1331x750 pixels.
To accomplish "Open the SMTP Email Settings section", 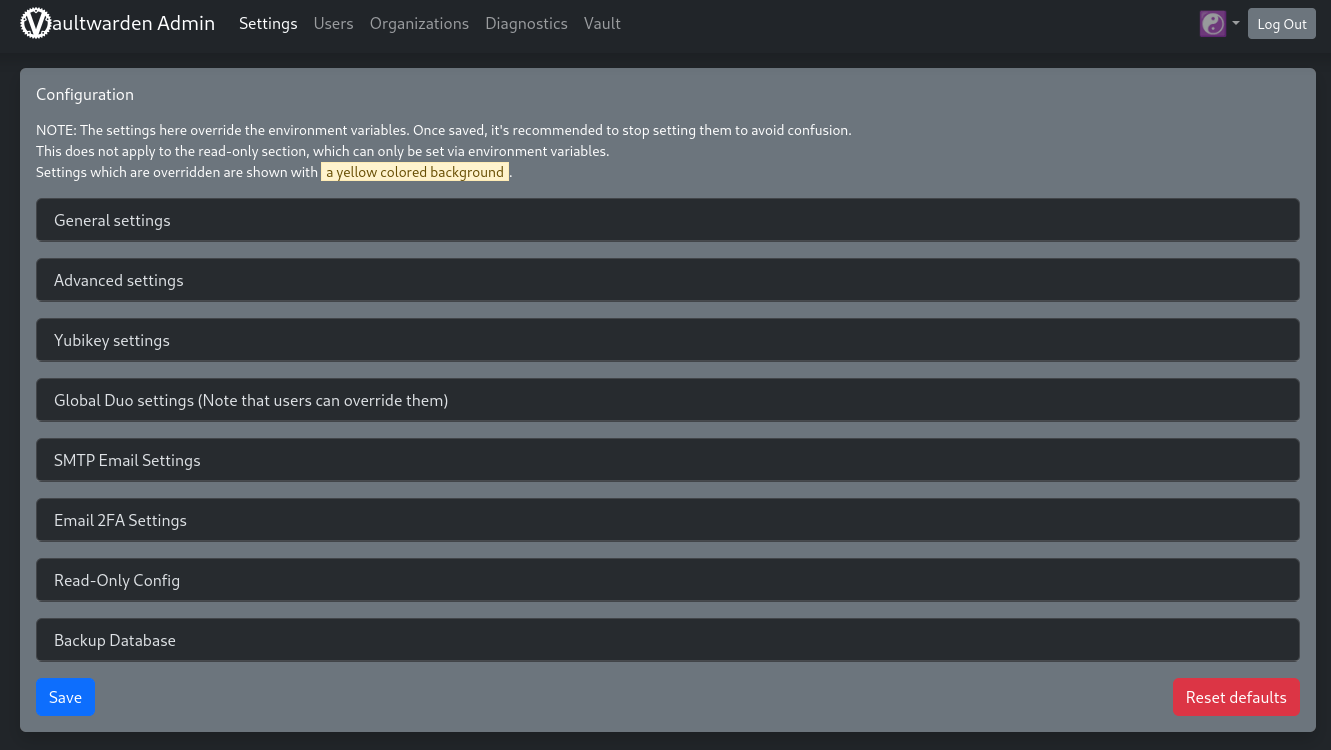I will [x=127, y=460].
